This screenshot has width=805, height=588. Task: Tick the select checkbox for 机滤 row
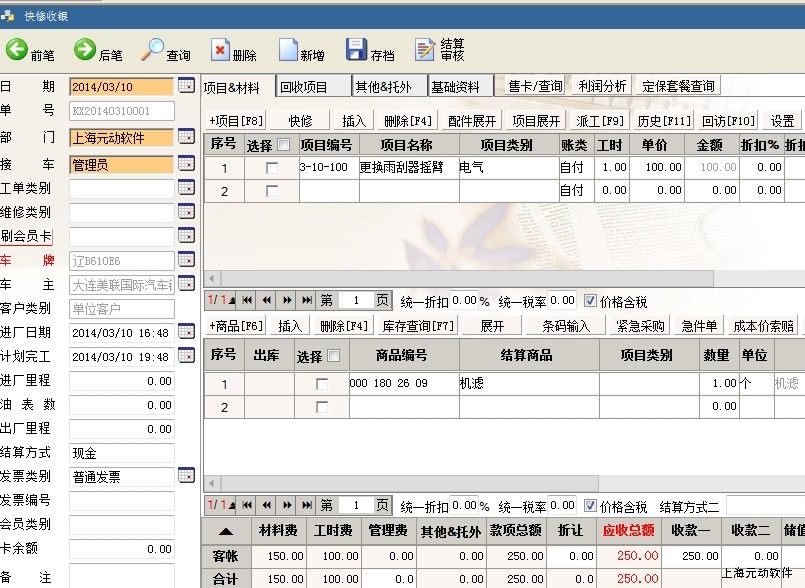(322, 384)
